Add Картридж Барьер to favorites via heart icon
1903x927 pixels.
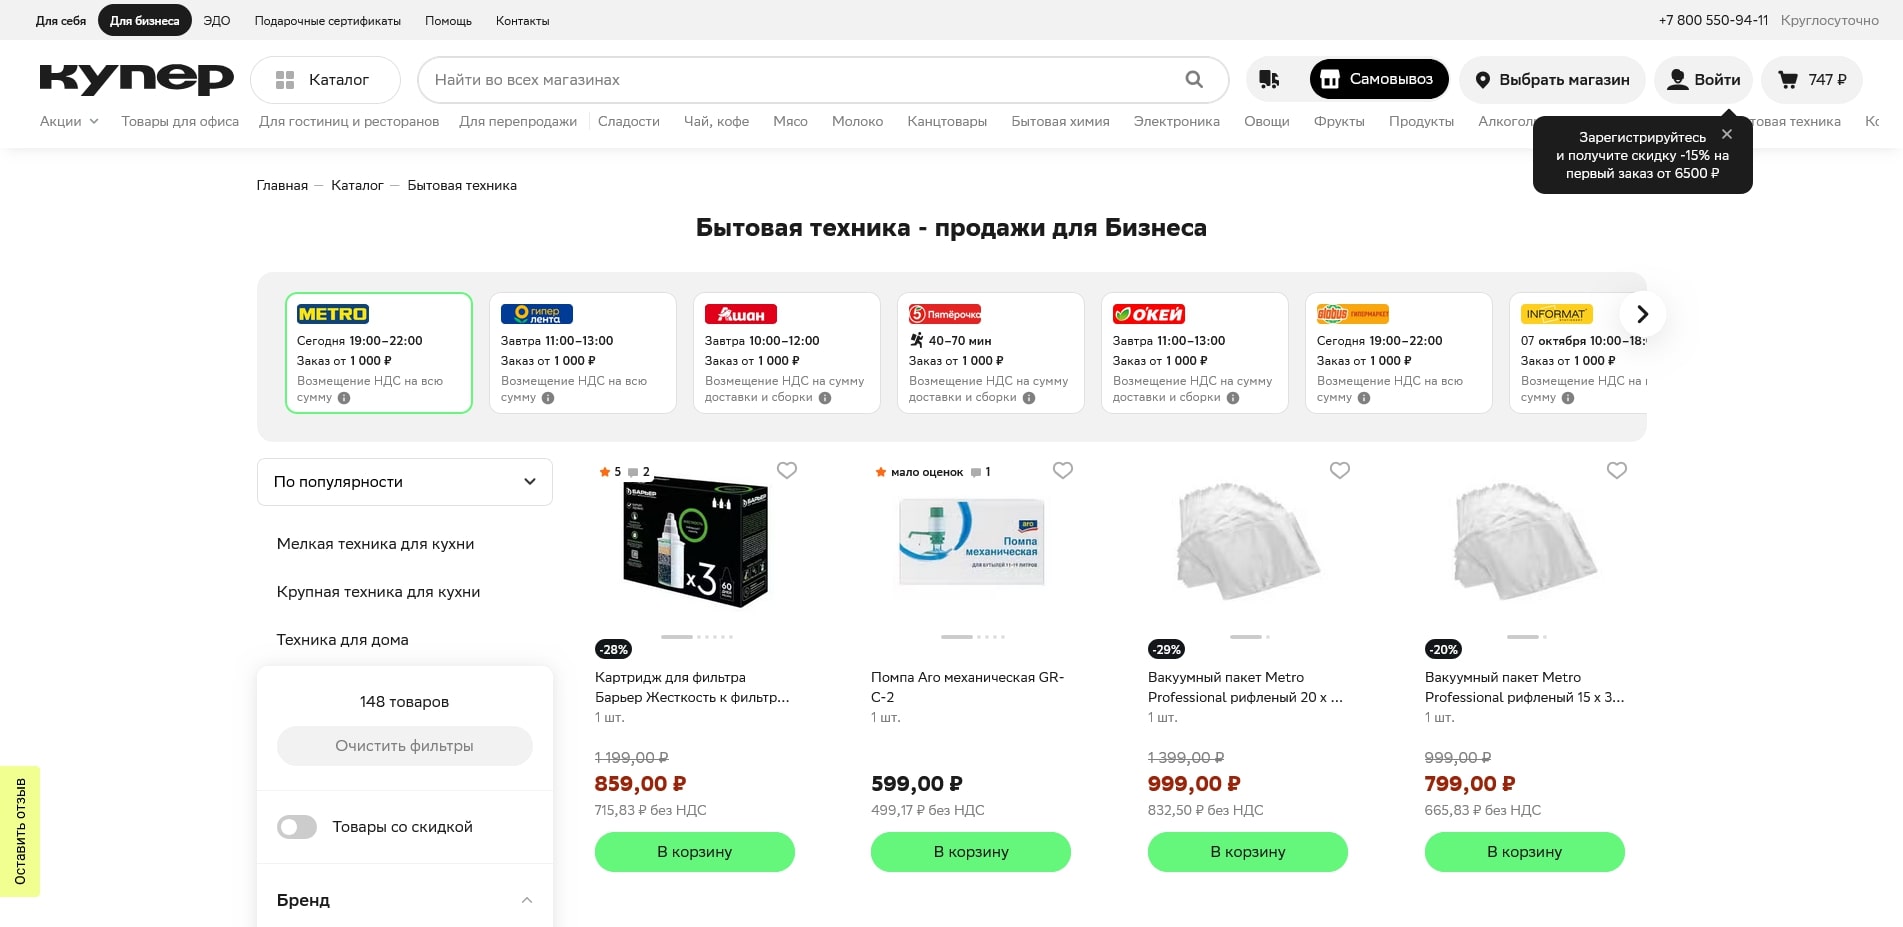(786, 470)
